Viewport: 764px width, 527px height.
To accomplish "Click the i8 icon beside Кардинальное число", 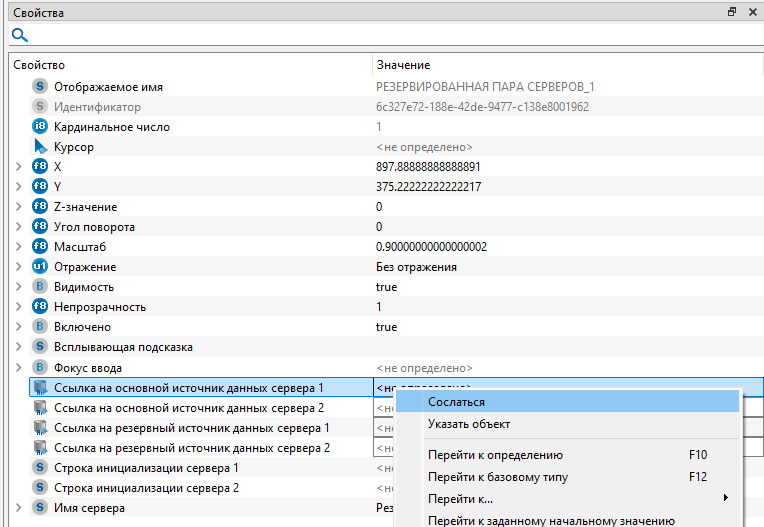I will pos(40,127).
